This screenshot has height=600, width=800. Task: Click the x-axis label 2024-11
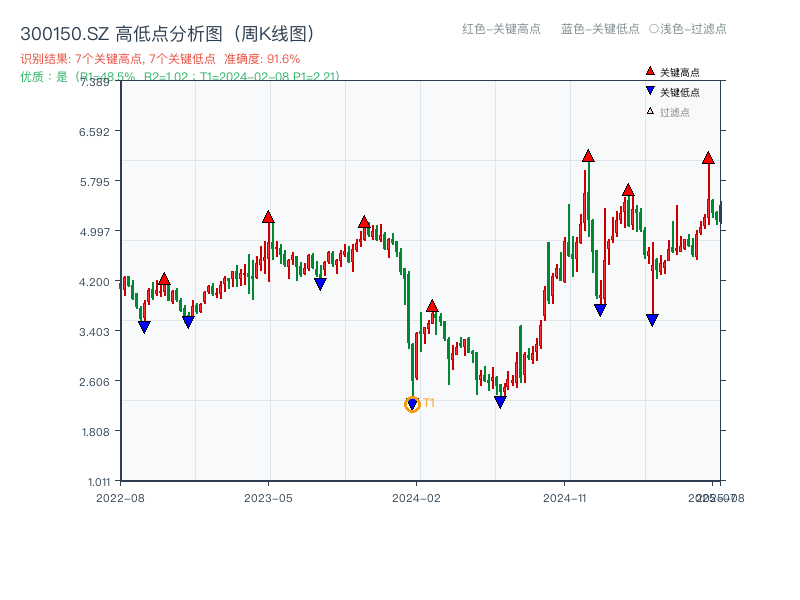(565, 498)
